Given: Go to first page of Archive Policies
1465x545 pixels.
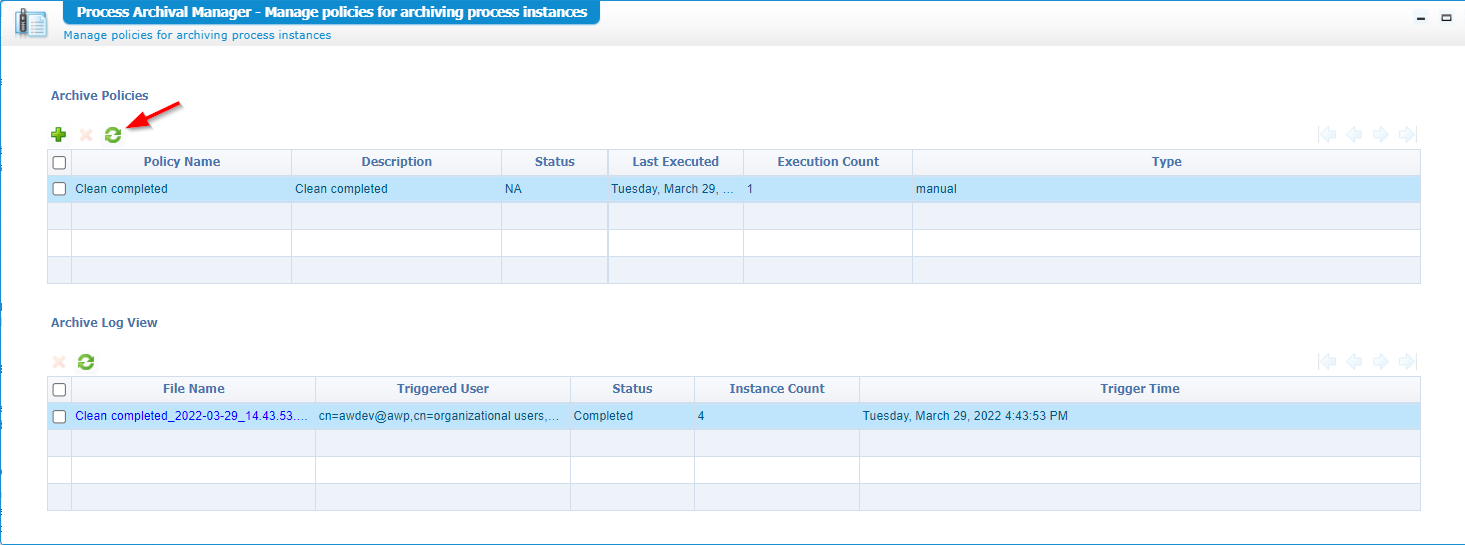Looking at the screenshot, I should coord(1328,135).
